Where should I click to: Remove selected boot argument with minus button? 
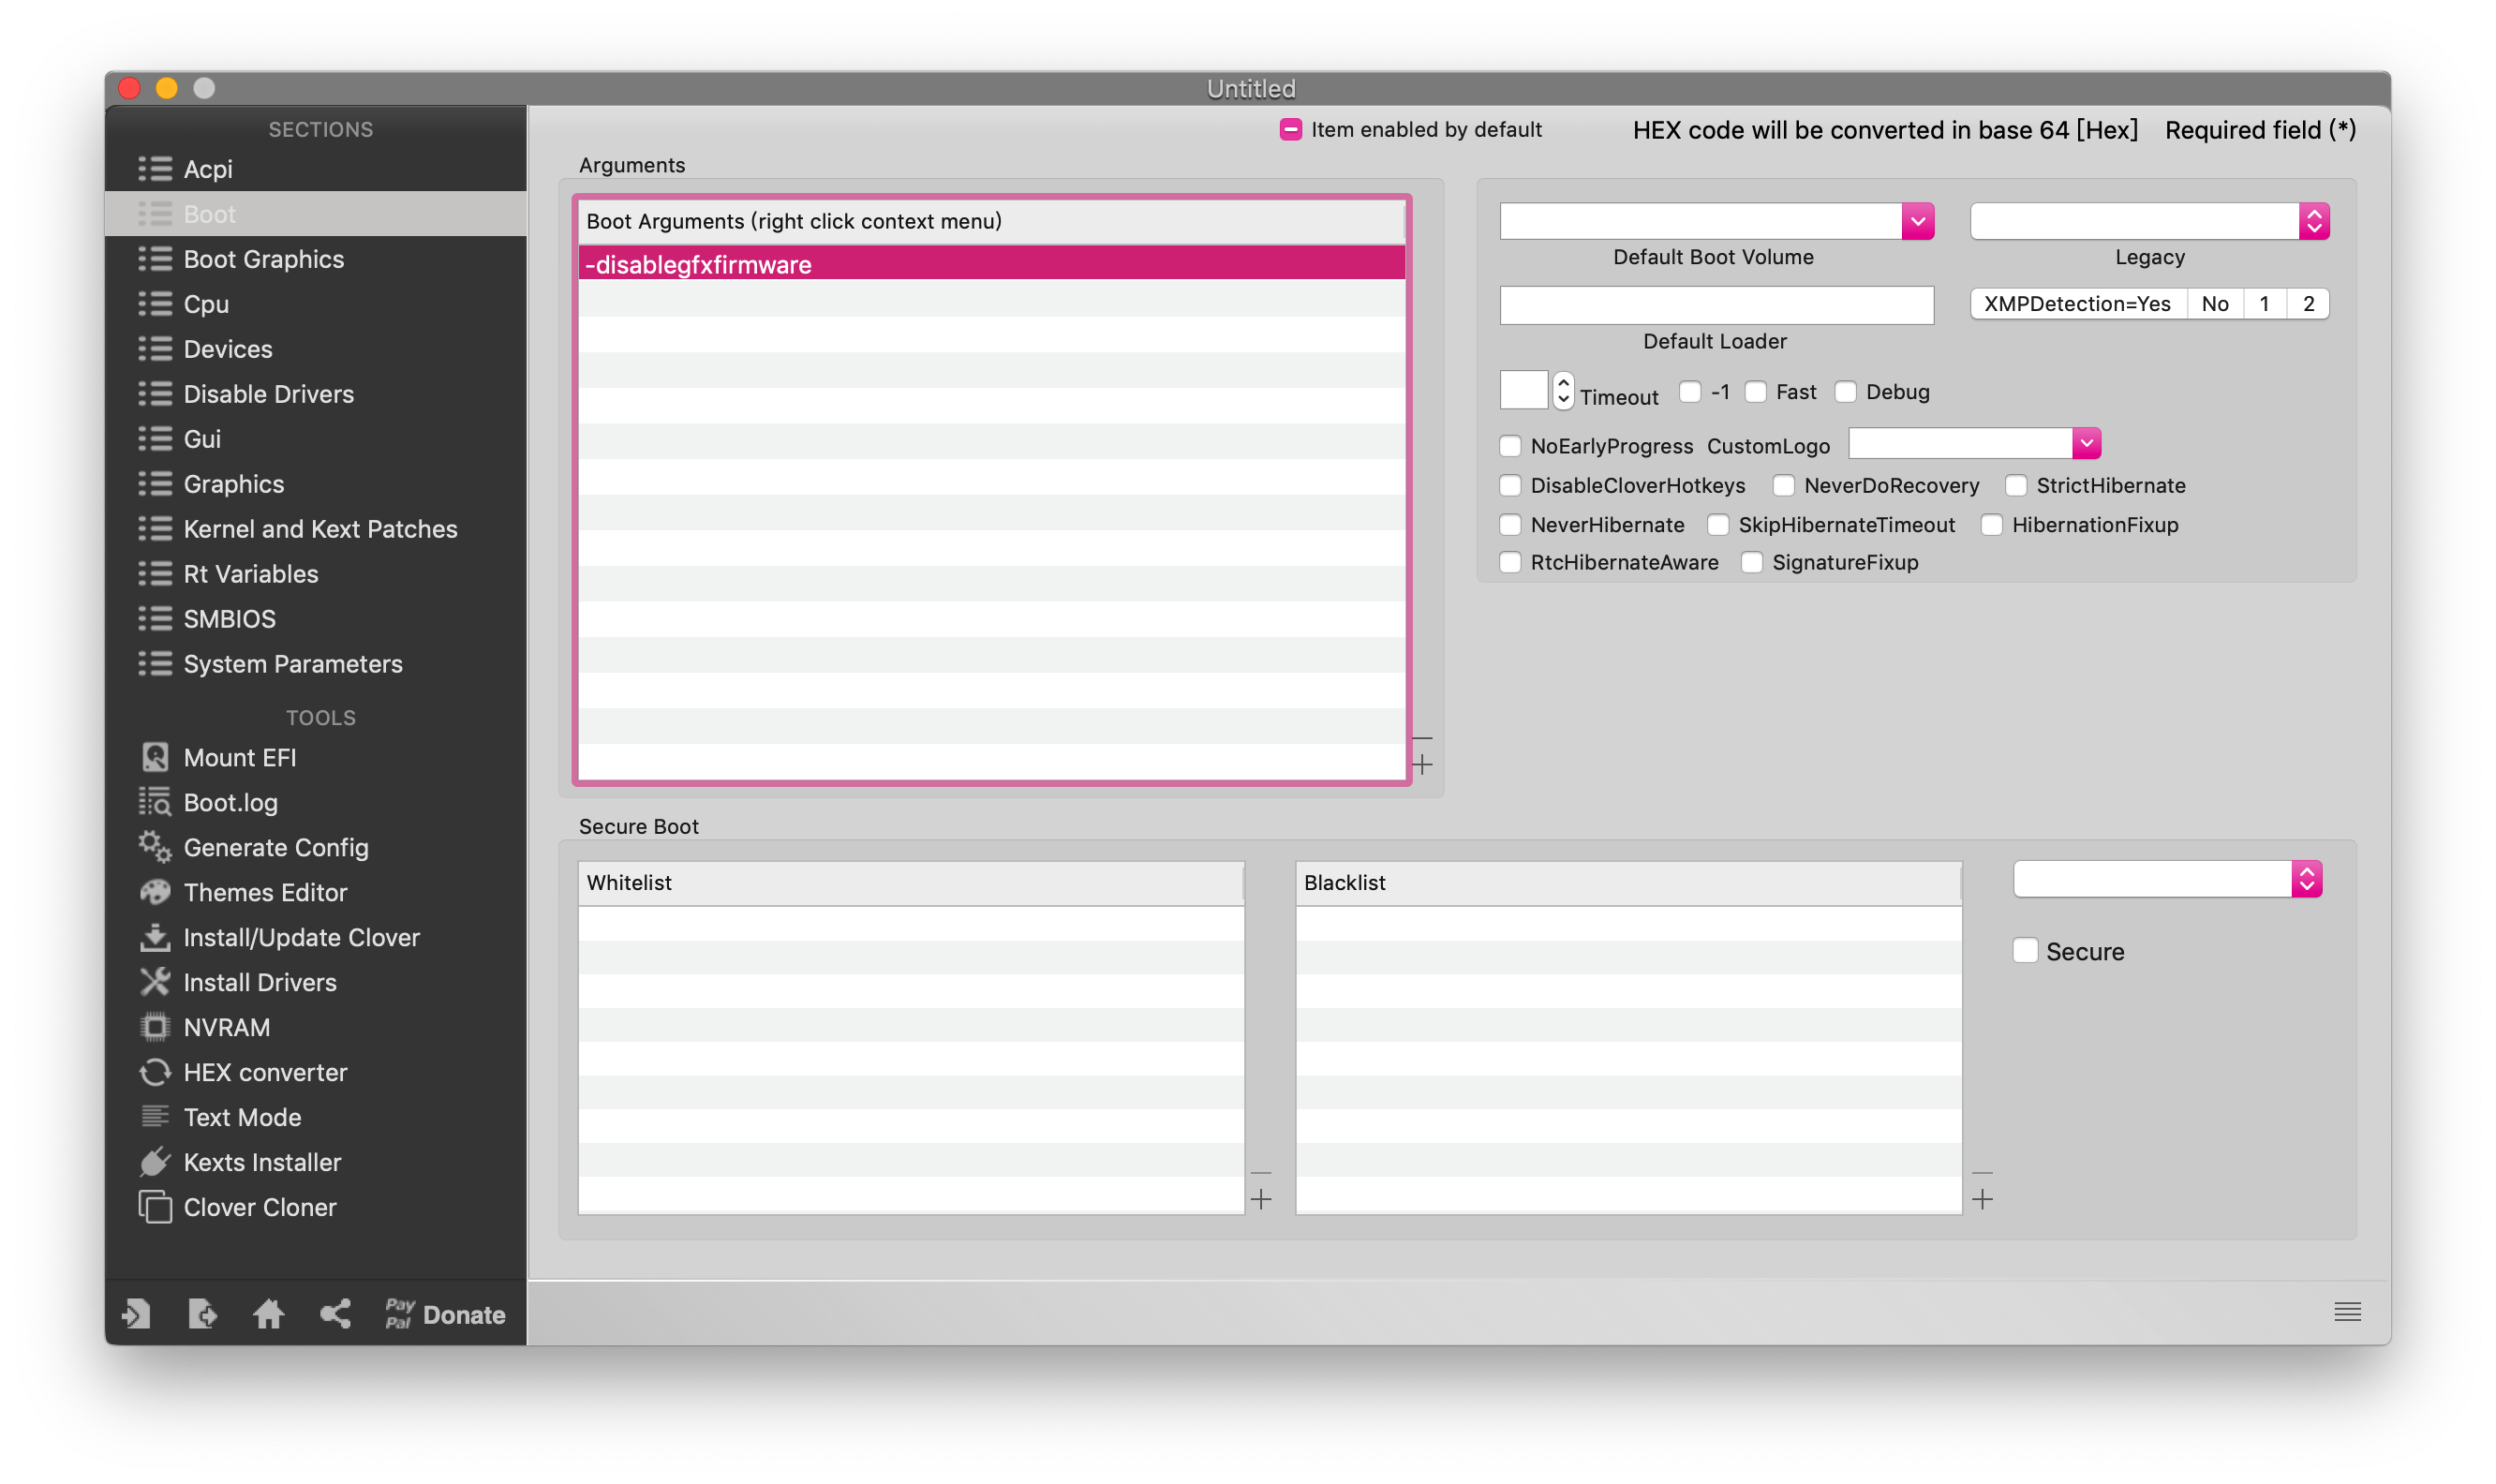(x=1422, y=739)
